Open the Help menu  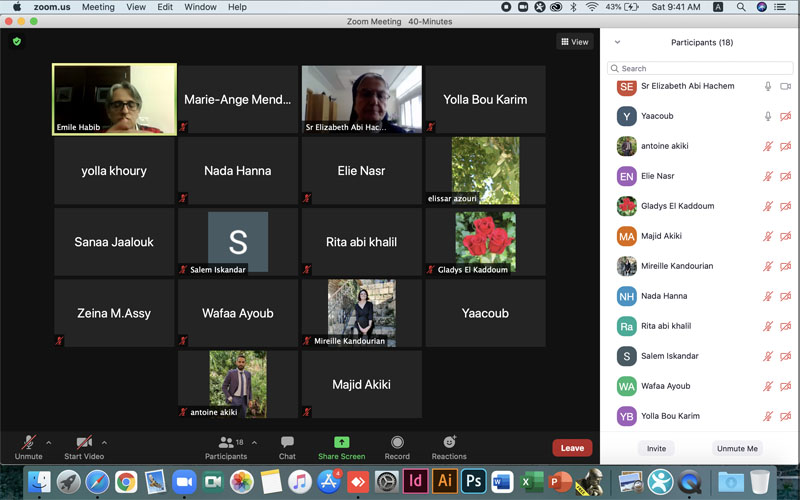coord(237,7)
